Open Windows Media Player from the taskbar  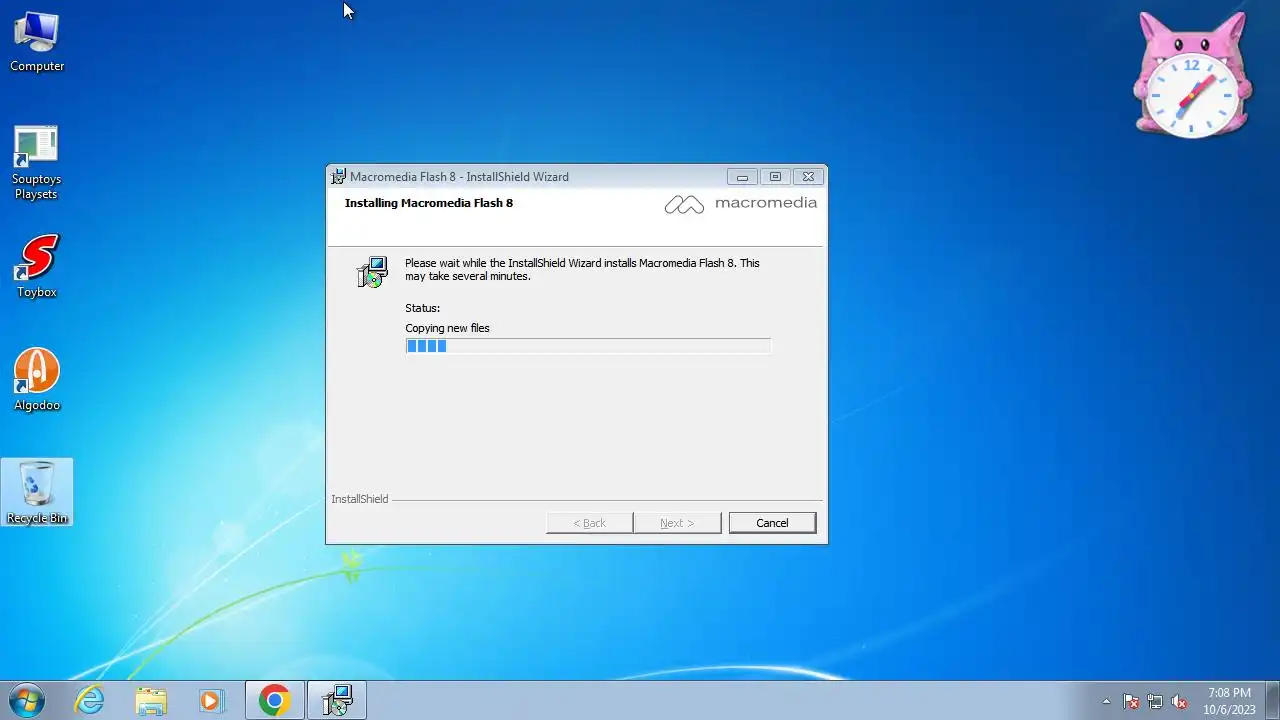pos(210,700)
